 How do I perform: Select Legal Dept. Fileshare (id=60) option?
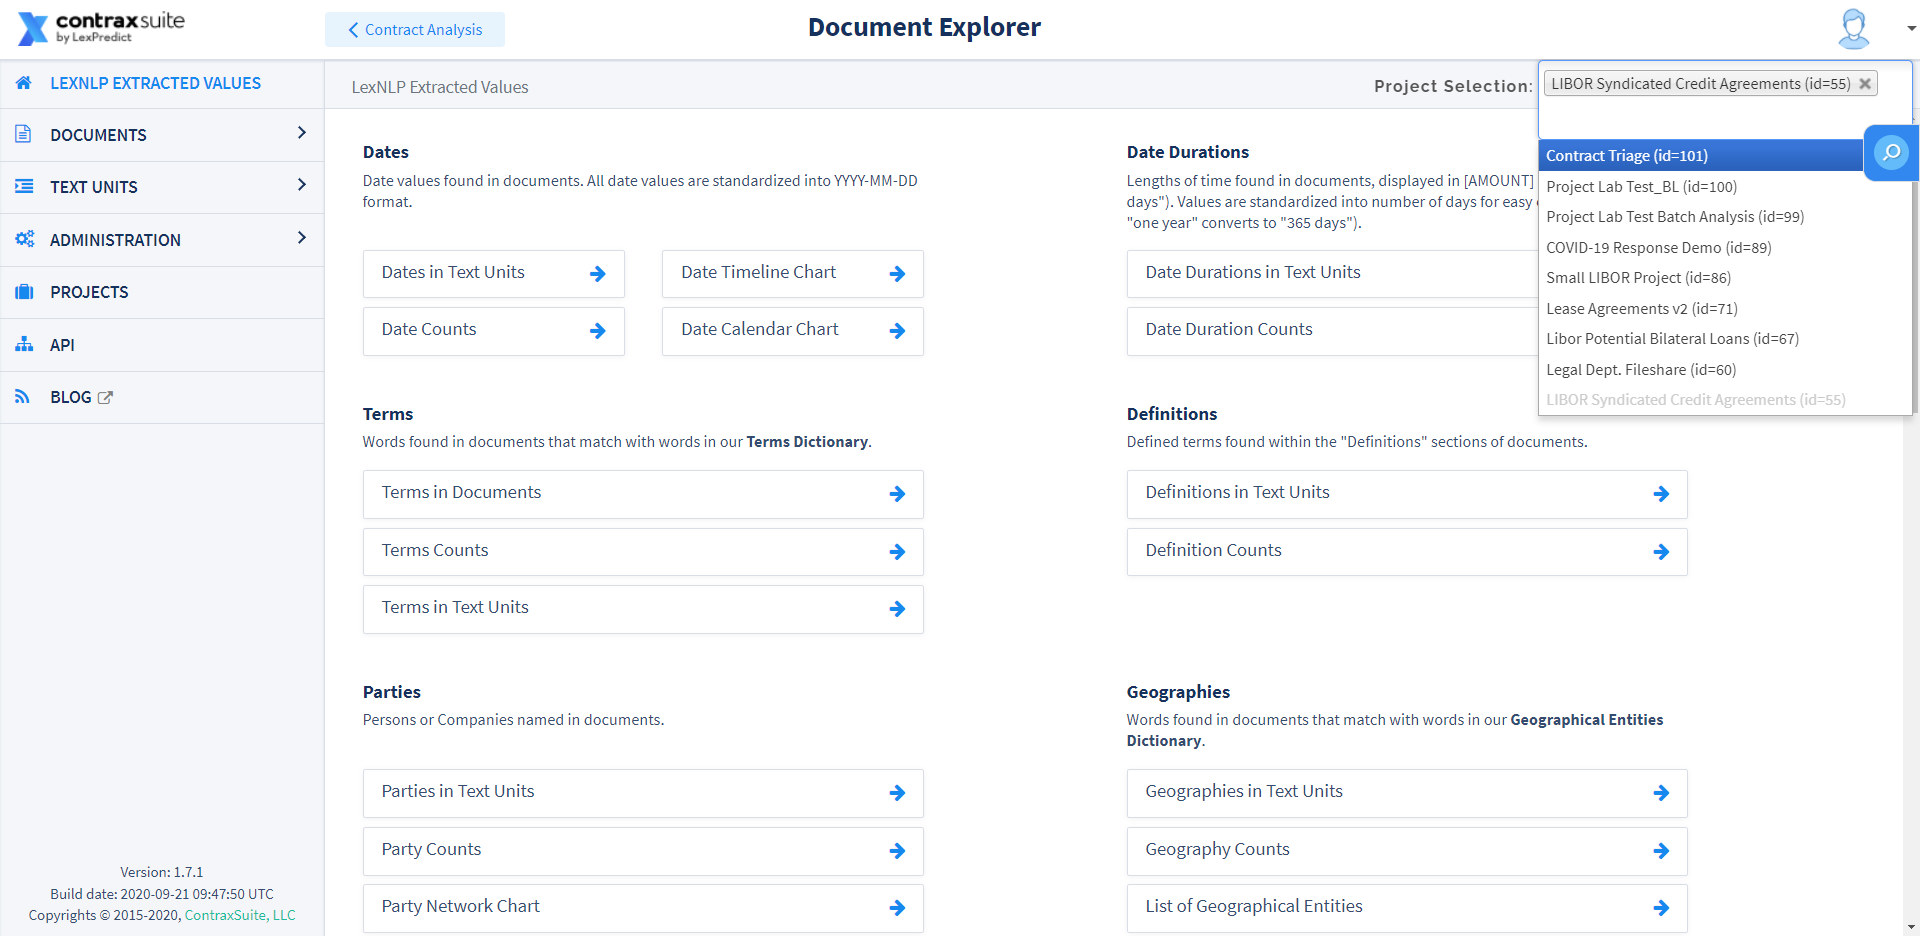[x=1724, y=370]
